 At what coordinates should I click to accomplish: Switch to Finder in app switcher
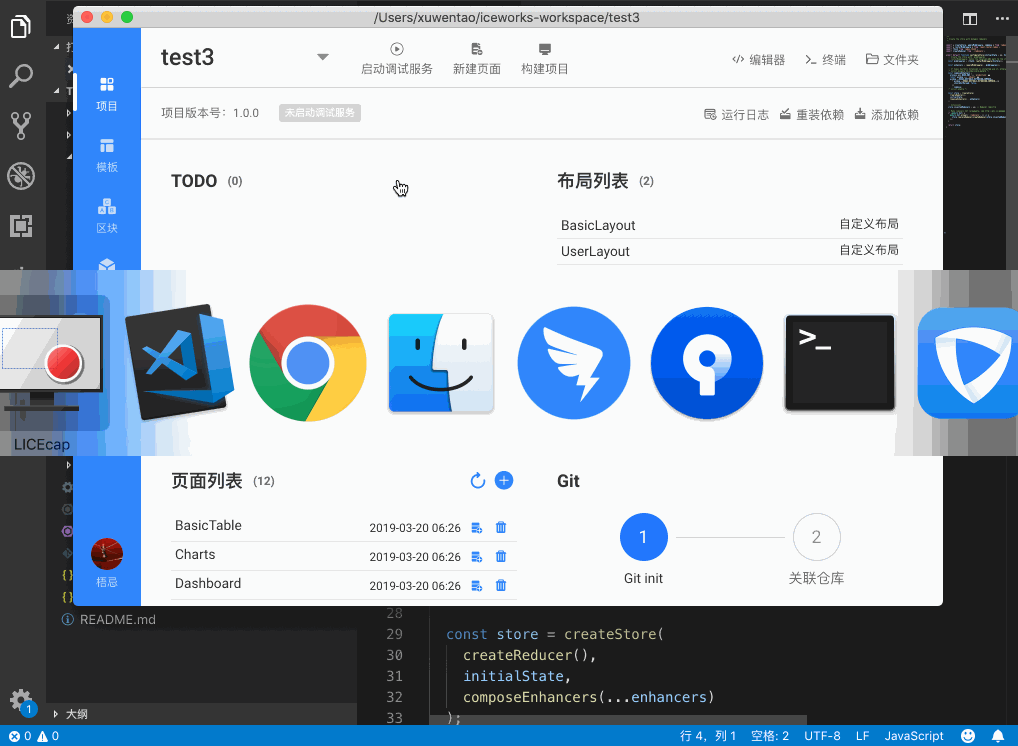tap(441, 363)
